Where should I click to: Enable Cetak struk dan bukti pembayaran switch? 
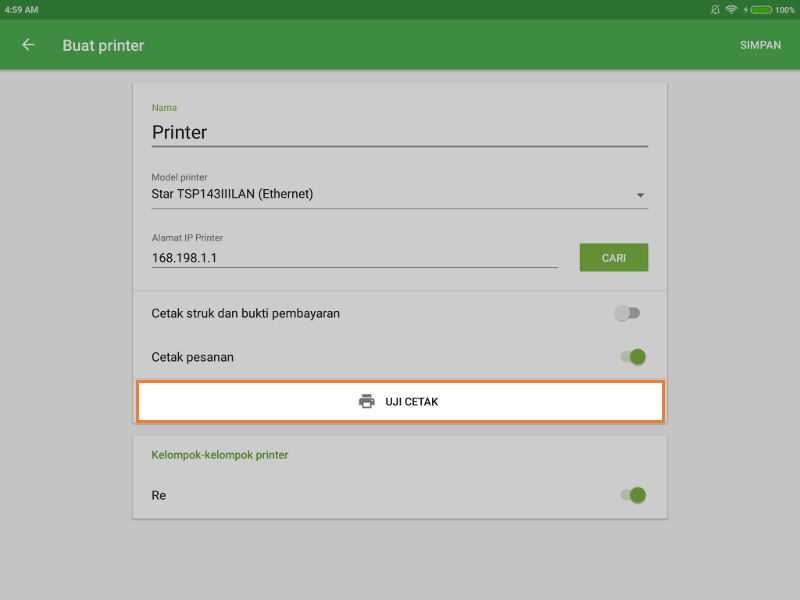point(627,313)
